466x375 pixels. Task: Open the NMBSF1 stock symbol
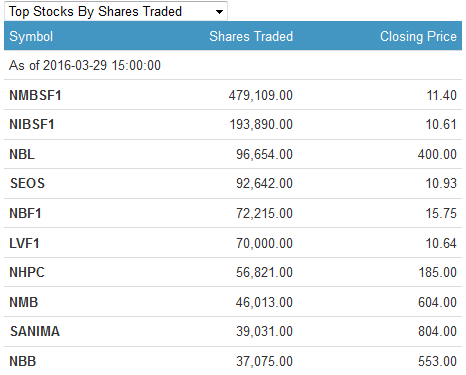click(35, 95)
